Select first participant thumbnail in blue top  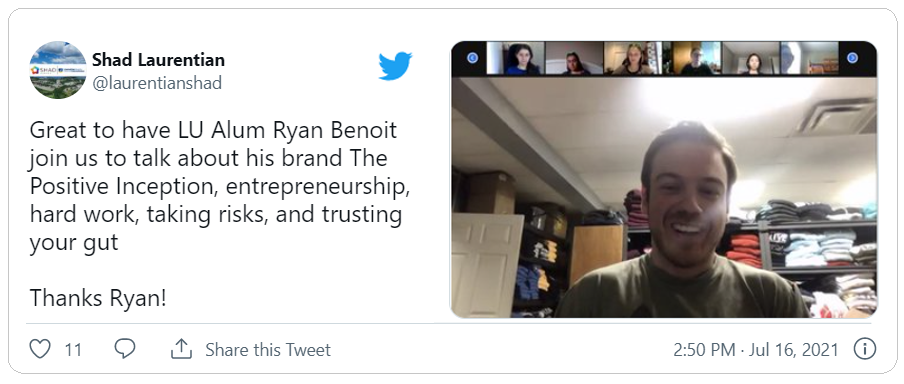(515, 58)
